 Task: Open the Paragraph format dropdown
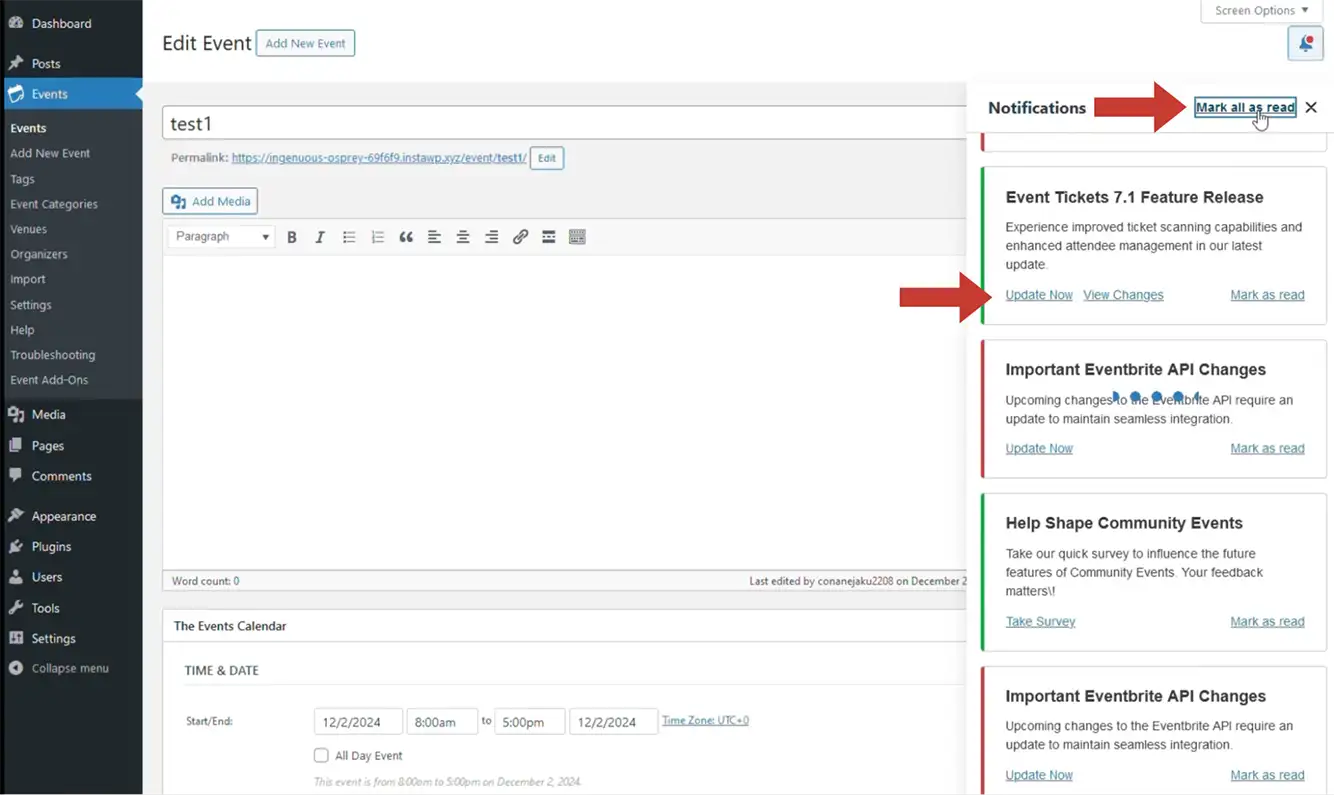222,237
